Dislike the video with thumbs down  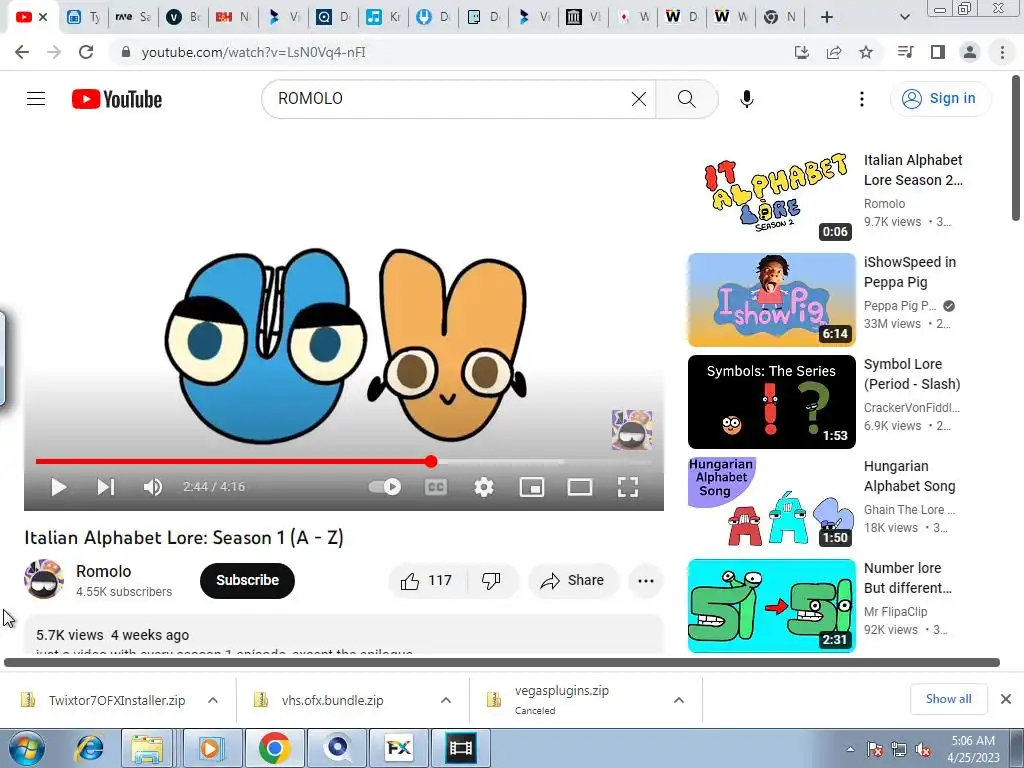click(x=491, y=581)
